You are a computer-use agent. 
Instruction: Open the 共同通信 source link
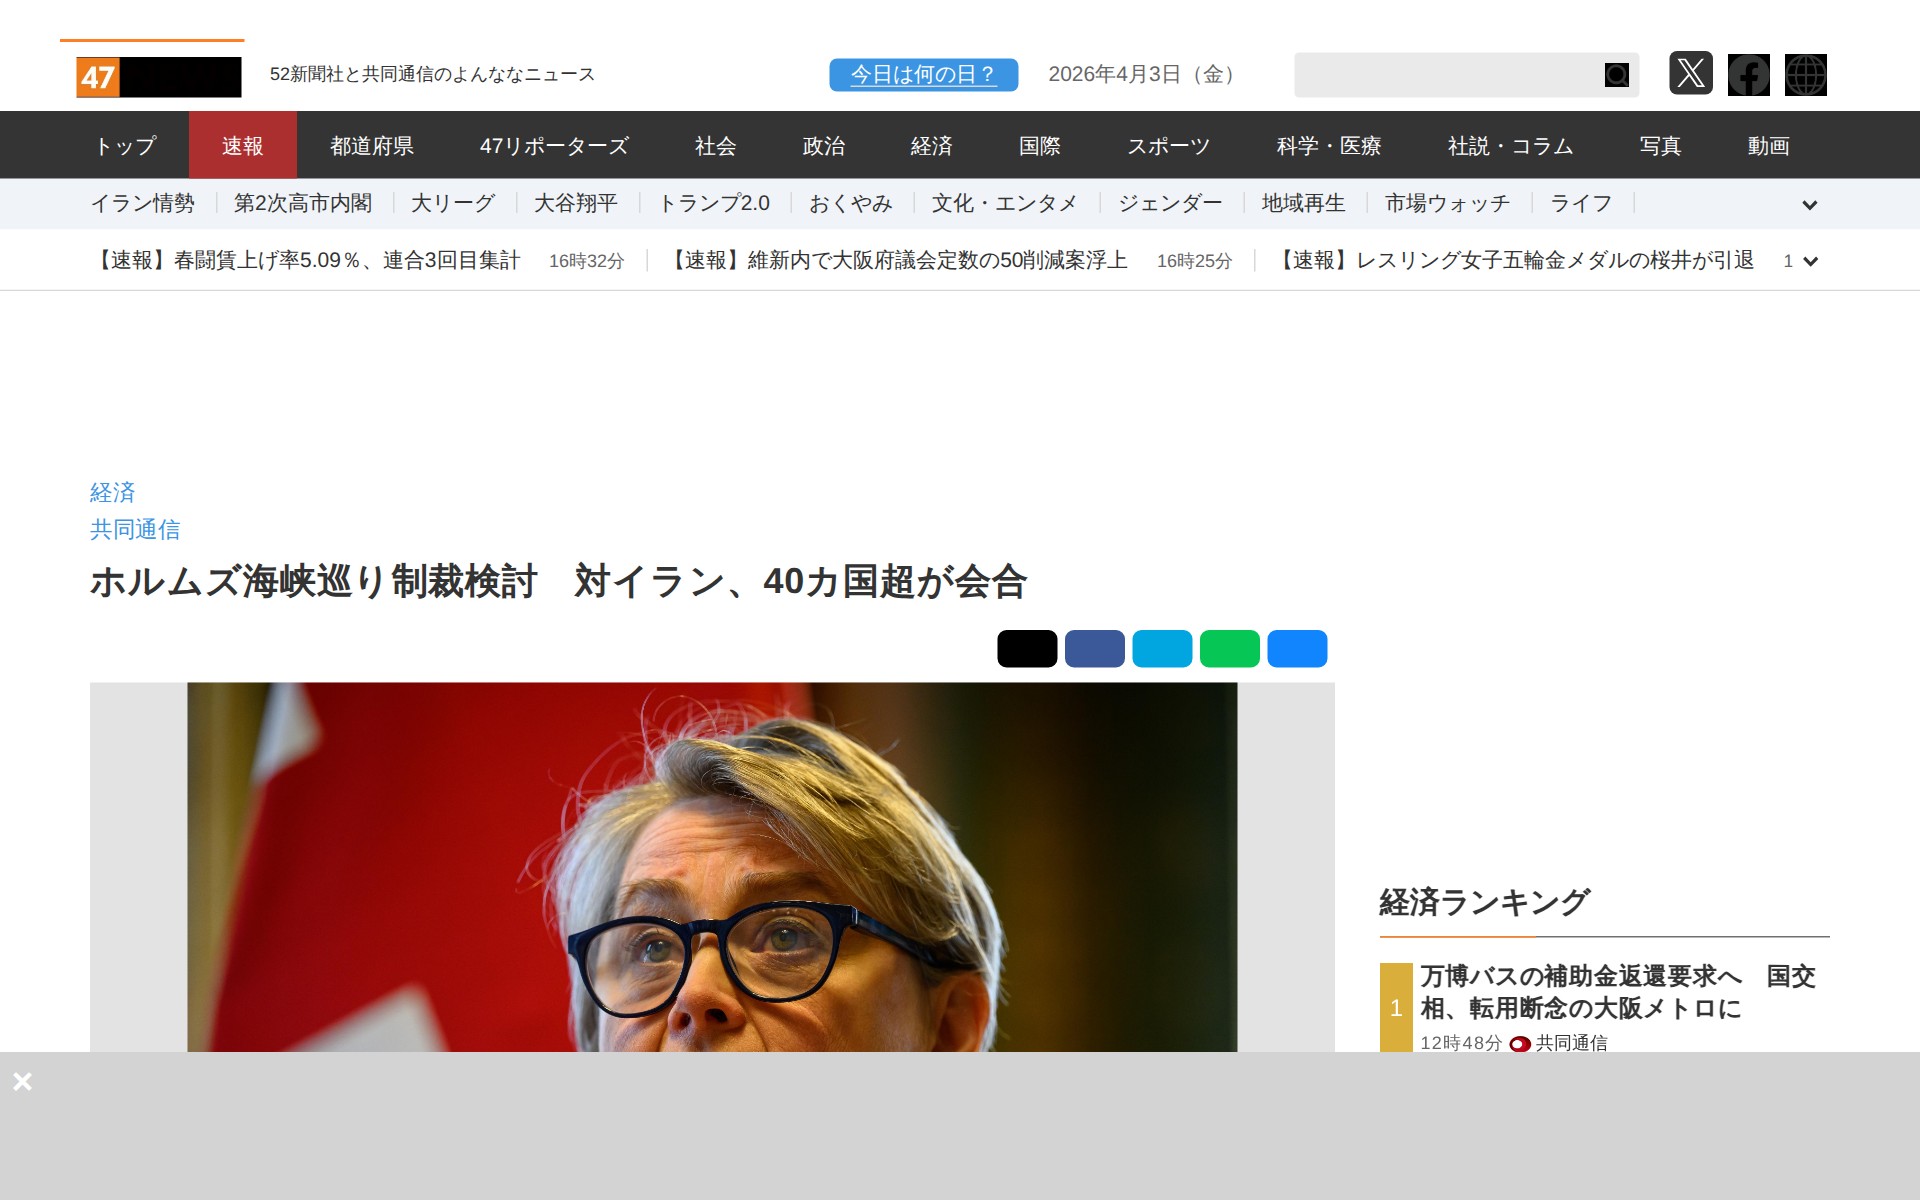(x=135, y=529)
